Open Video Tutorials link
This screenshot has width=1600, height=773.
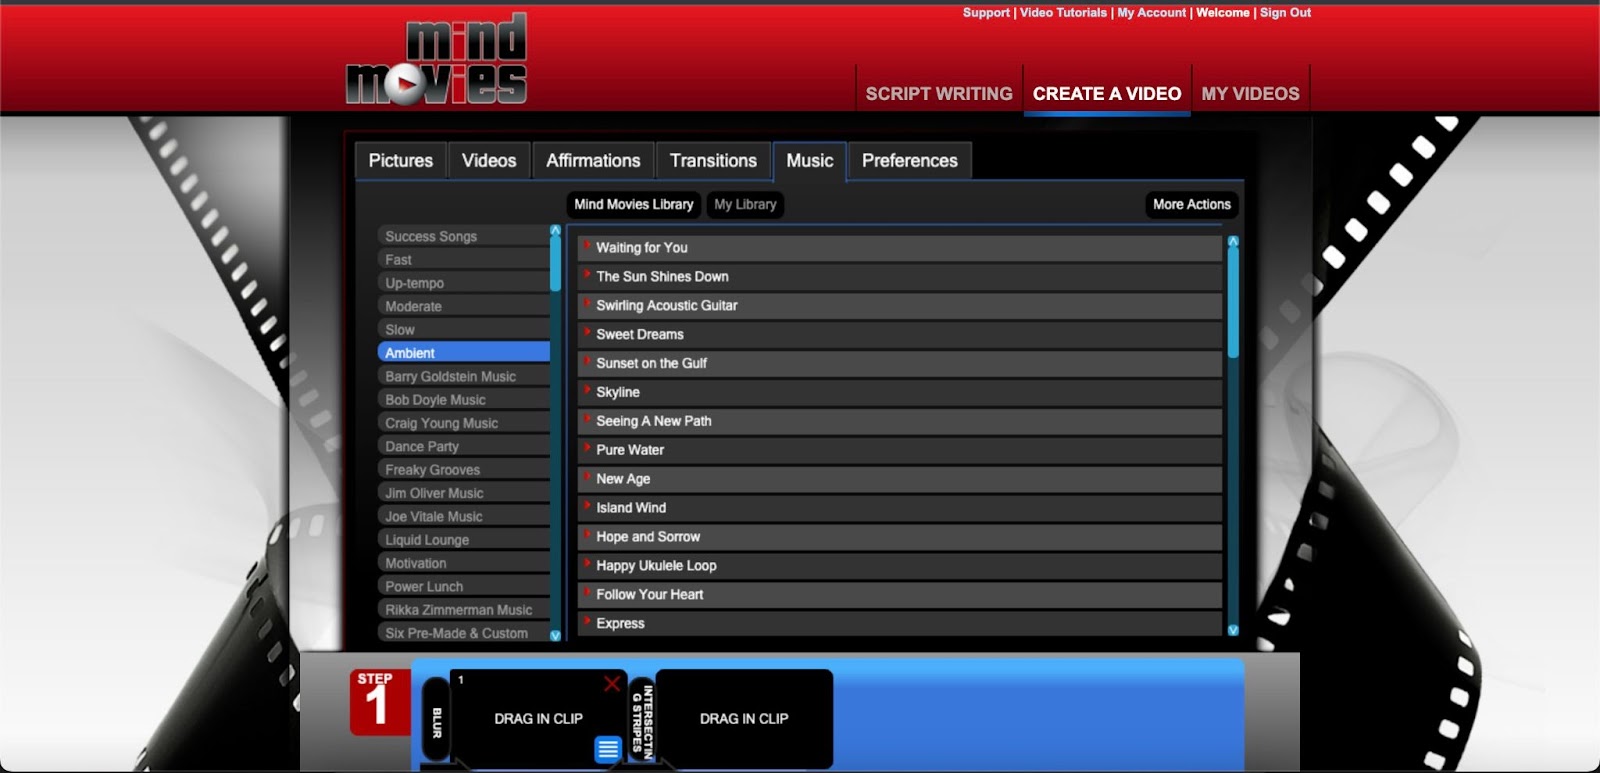[1063, 13]
